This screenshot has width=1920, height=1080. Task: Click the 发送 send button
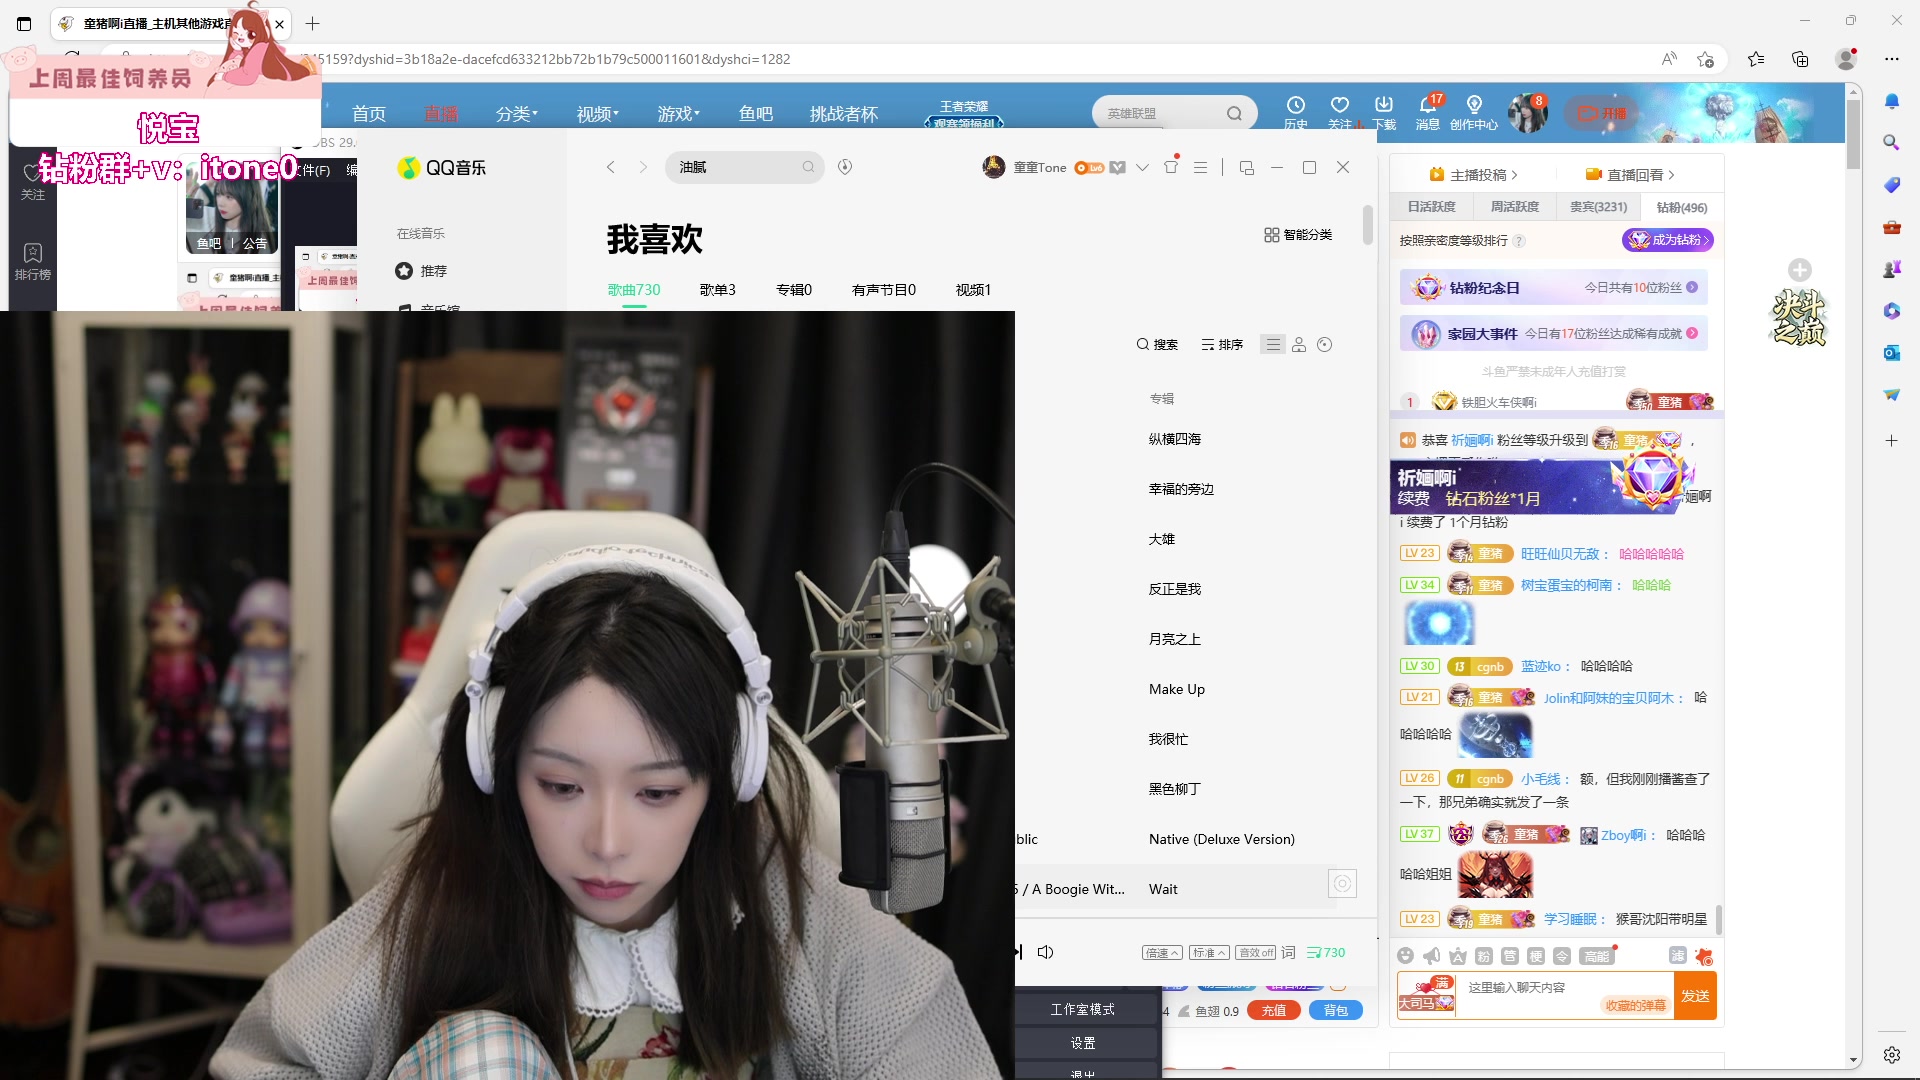click(1695, 996)
